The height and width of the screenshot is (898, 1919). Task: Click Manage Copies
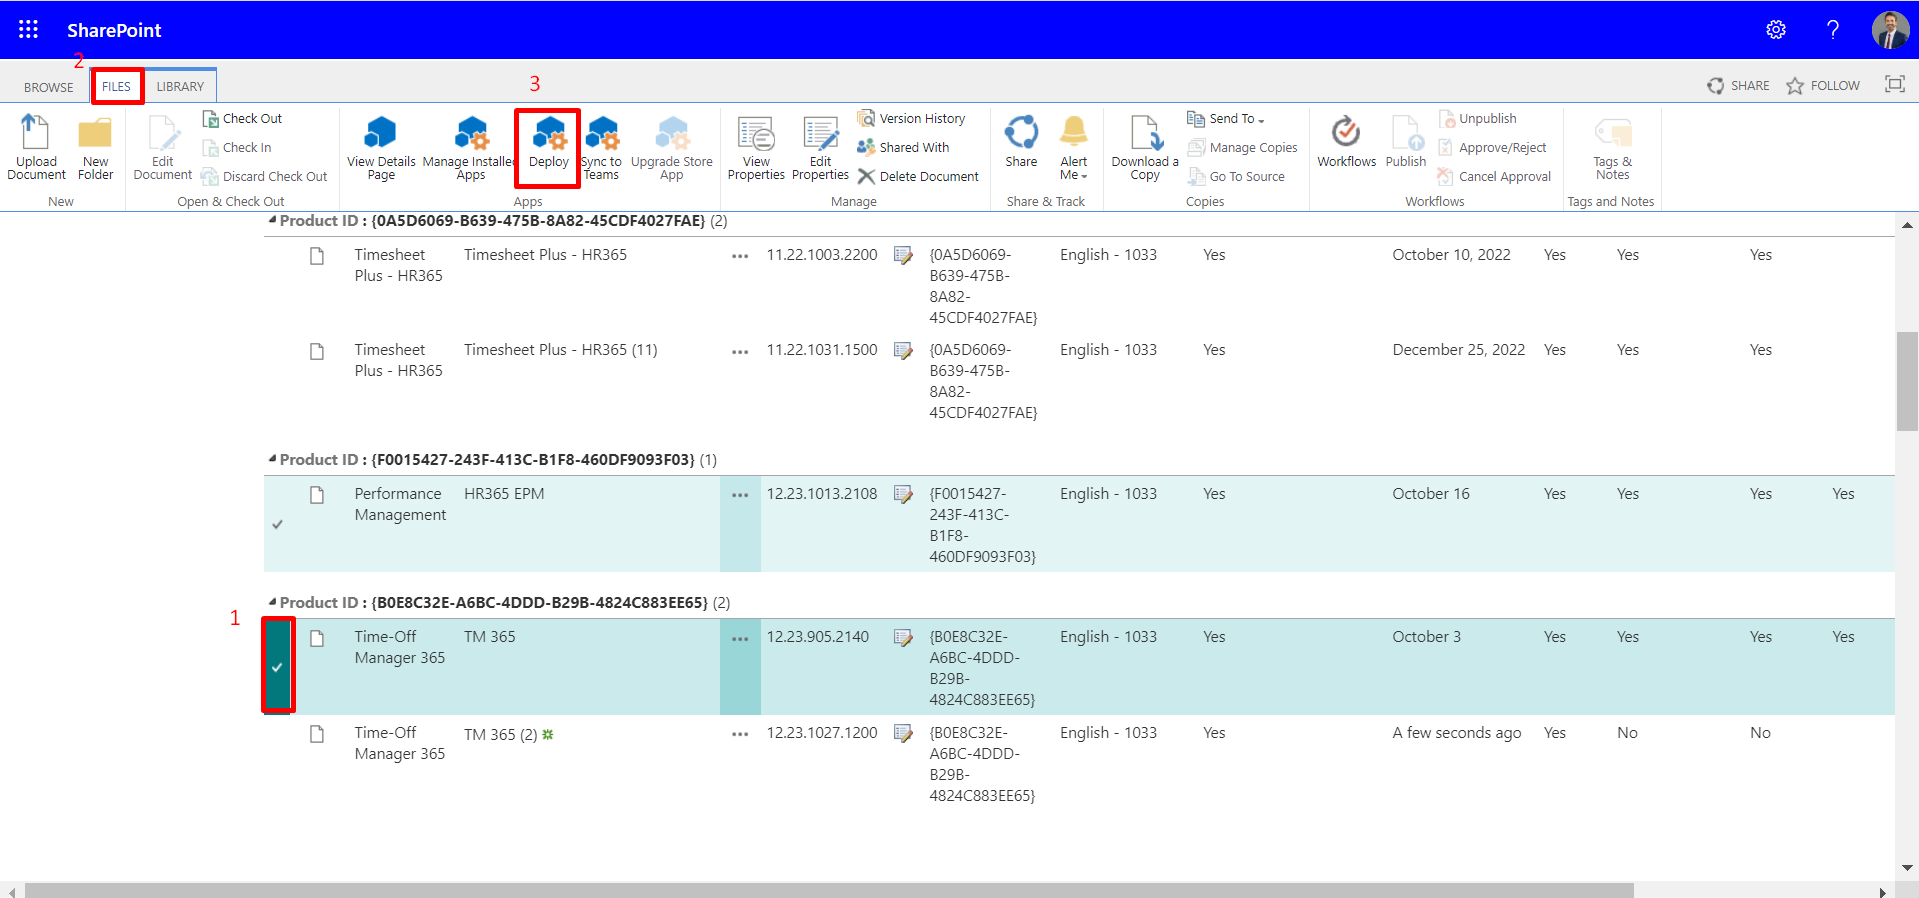[x=1243, y=147]
